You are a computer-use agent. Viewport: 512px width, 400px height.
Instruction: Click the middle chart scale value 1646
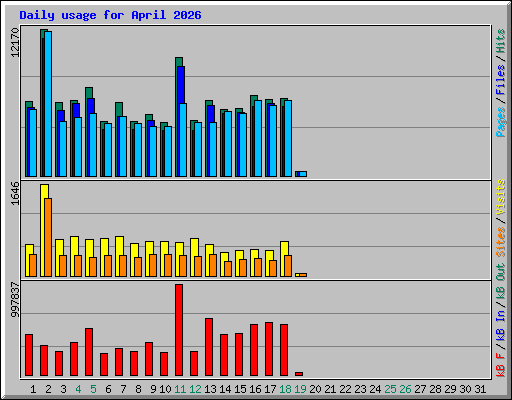pyautogui.click(x=15, y=193)
